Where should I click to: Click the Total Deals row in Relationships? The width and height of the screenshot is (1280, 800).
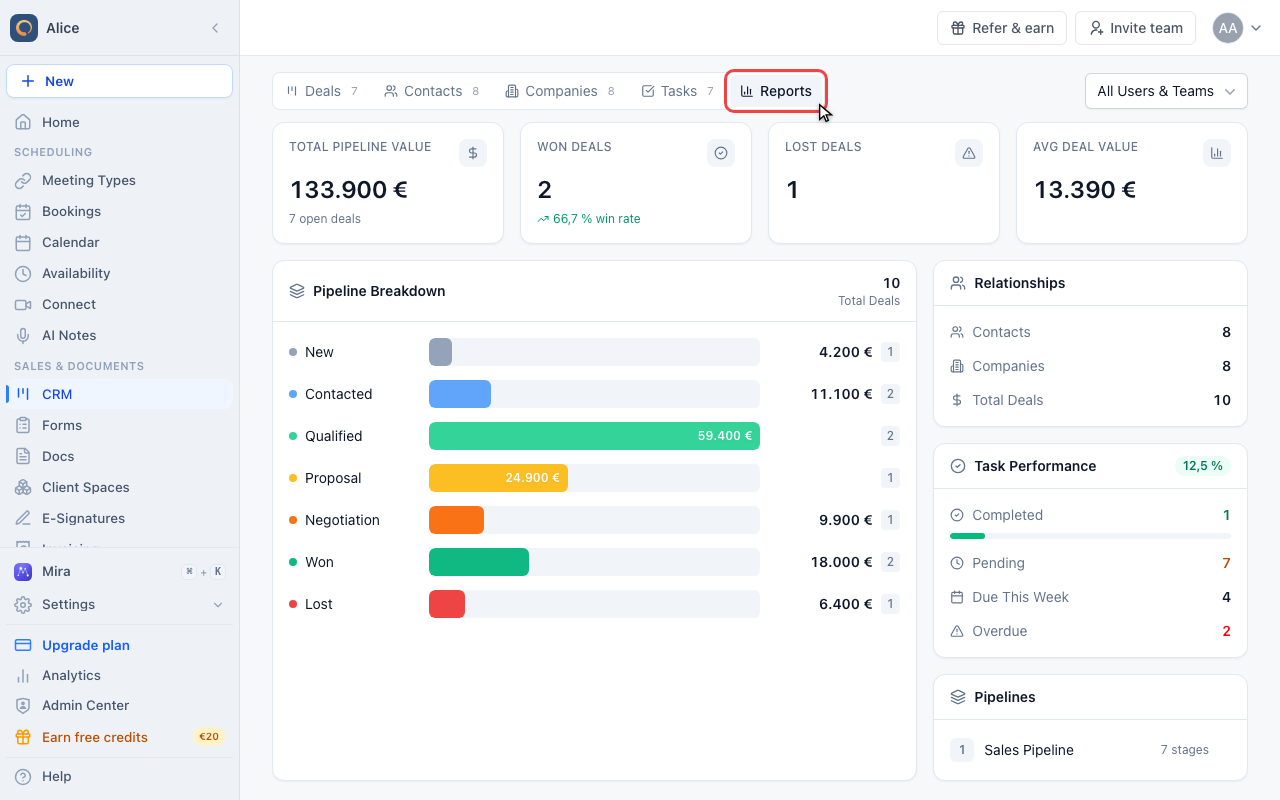[x=1090, y=400]
